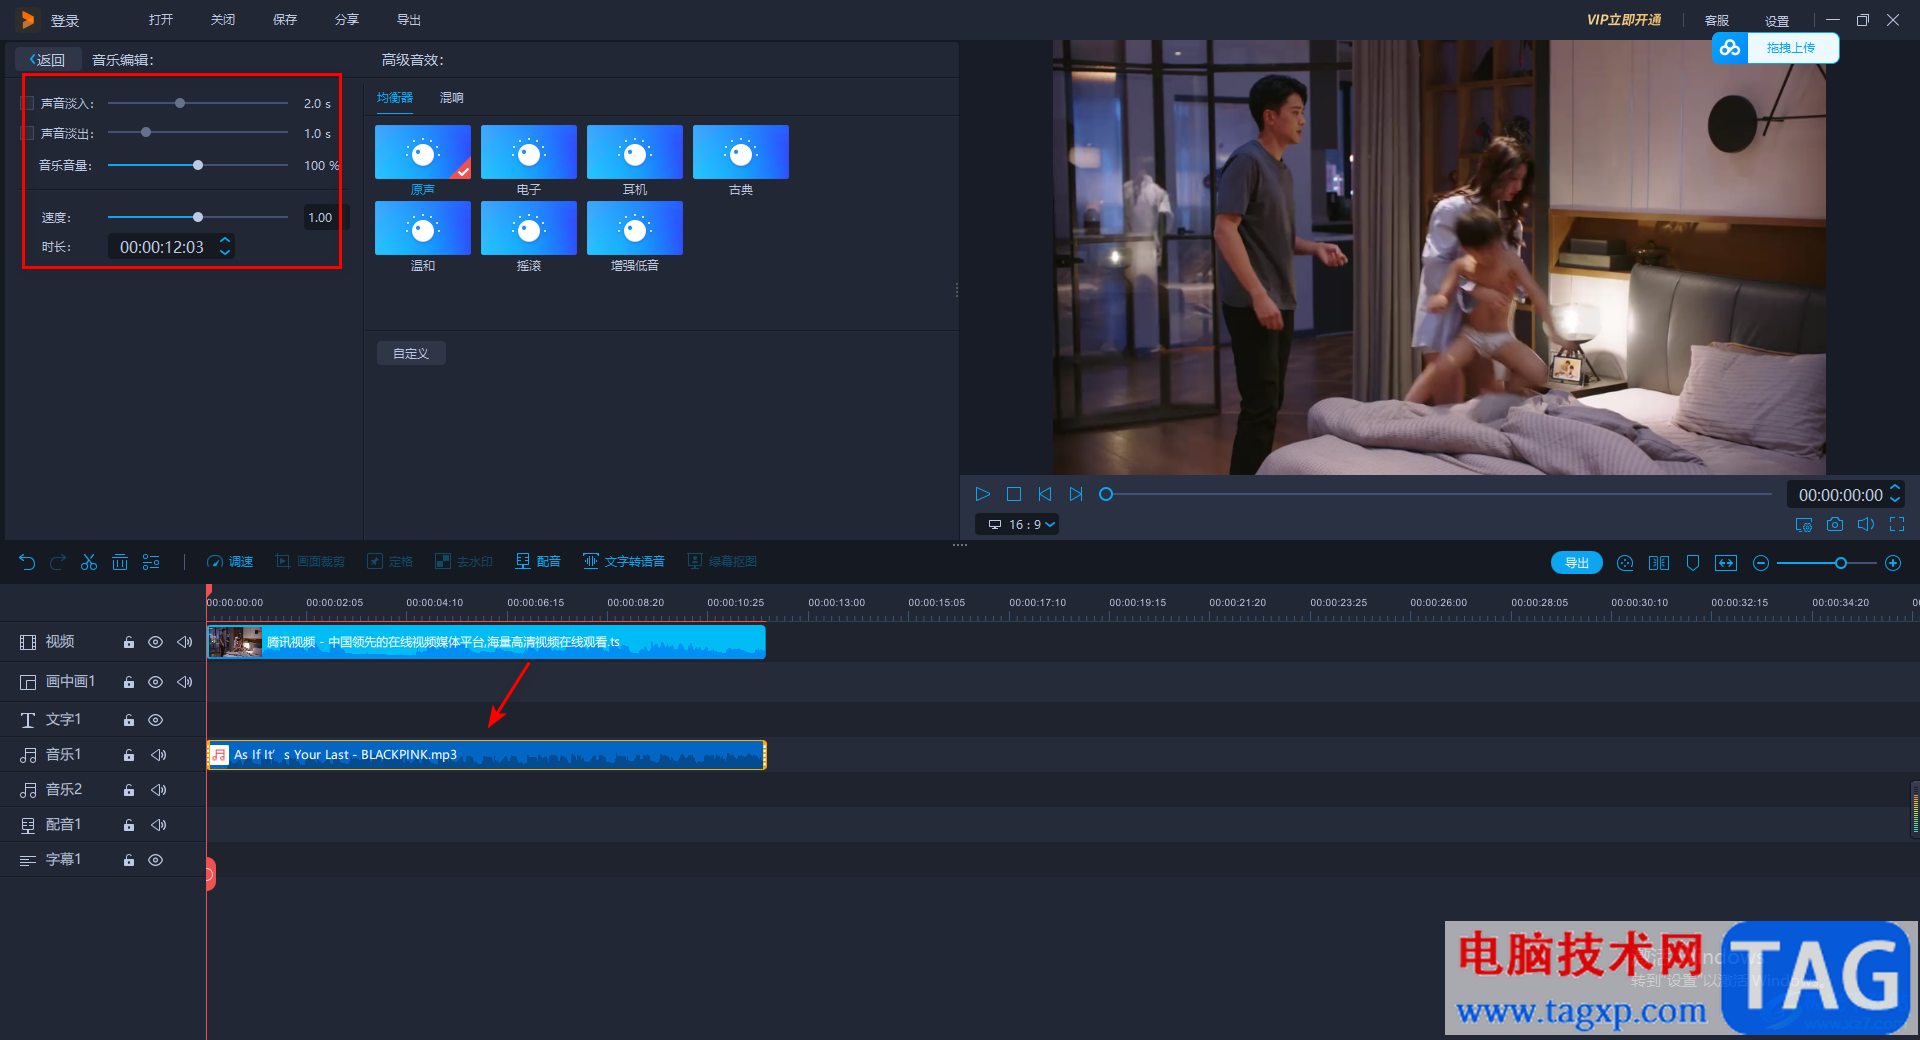This screenshot has width=1920, height=1040.
Task: Step to the previous frame
Action: 1045,494
